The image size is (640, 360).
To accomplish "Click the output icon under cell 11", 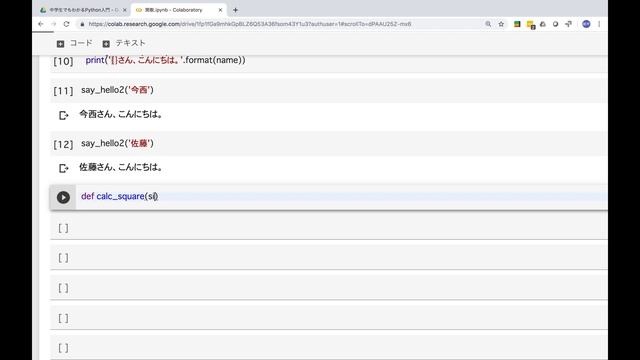I will click(63, 116).
